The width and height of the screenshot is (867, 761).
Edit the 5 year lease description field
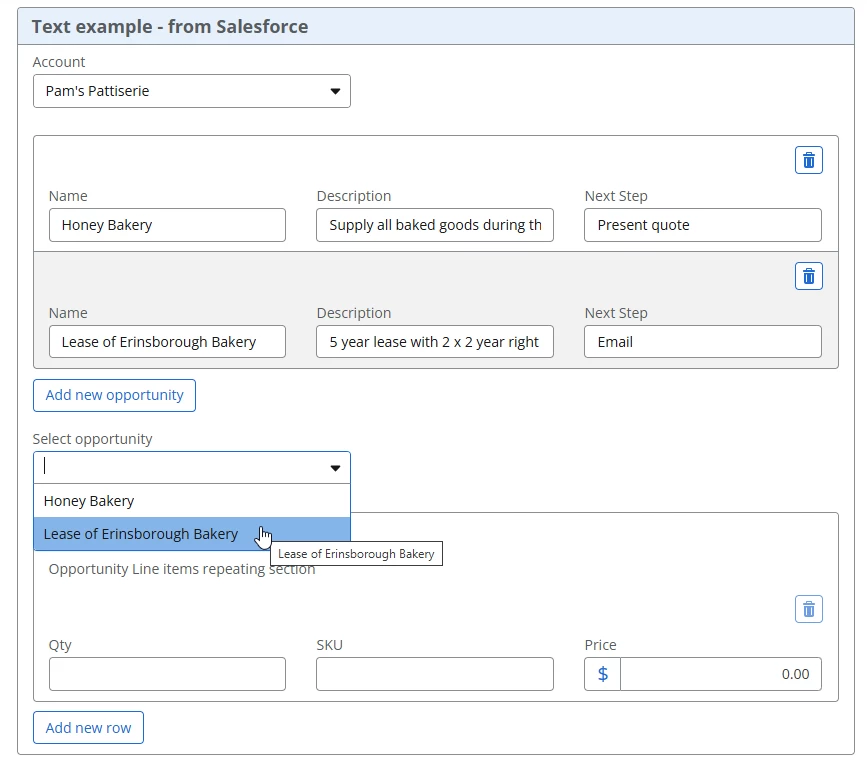tap(434, 342)
